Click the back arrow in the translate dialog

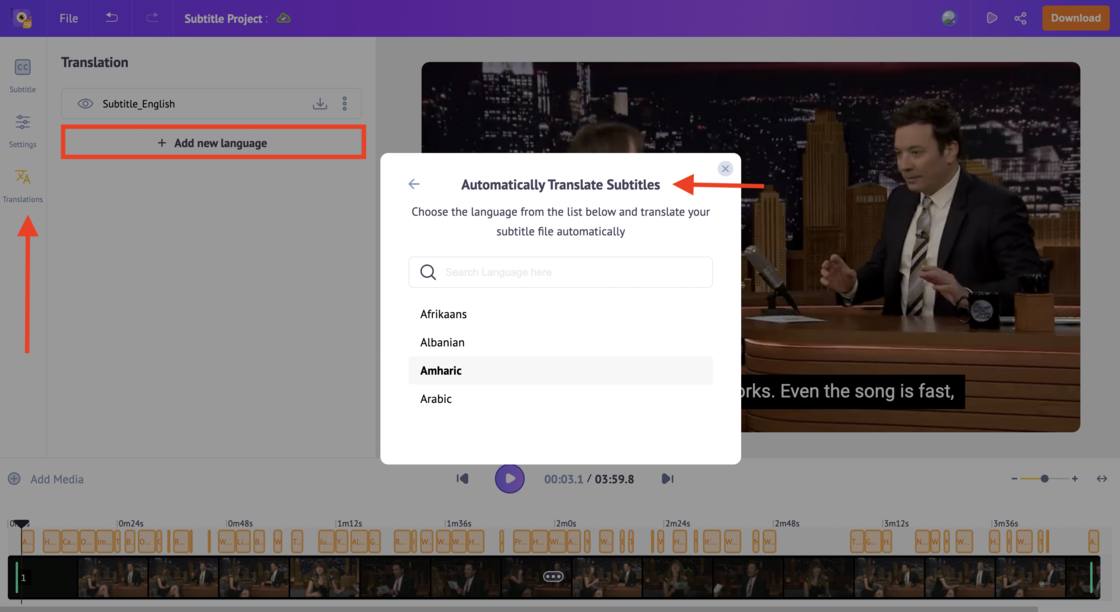(x=414, y=184)
